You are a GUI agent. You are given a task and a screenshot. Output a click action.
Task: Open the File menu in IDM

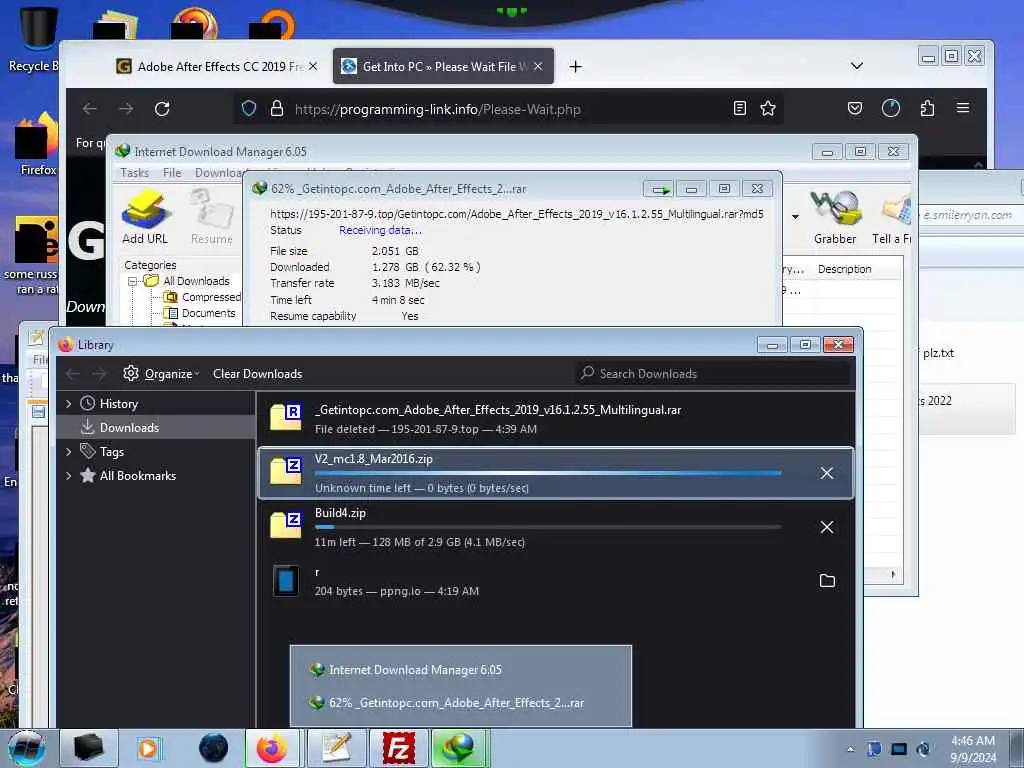(172, 172)
